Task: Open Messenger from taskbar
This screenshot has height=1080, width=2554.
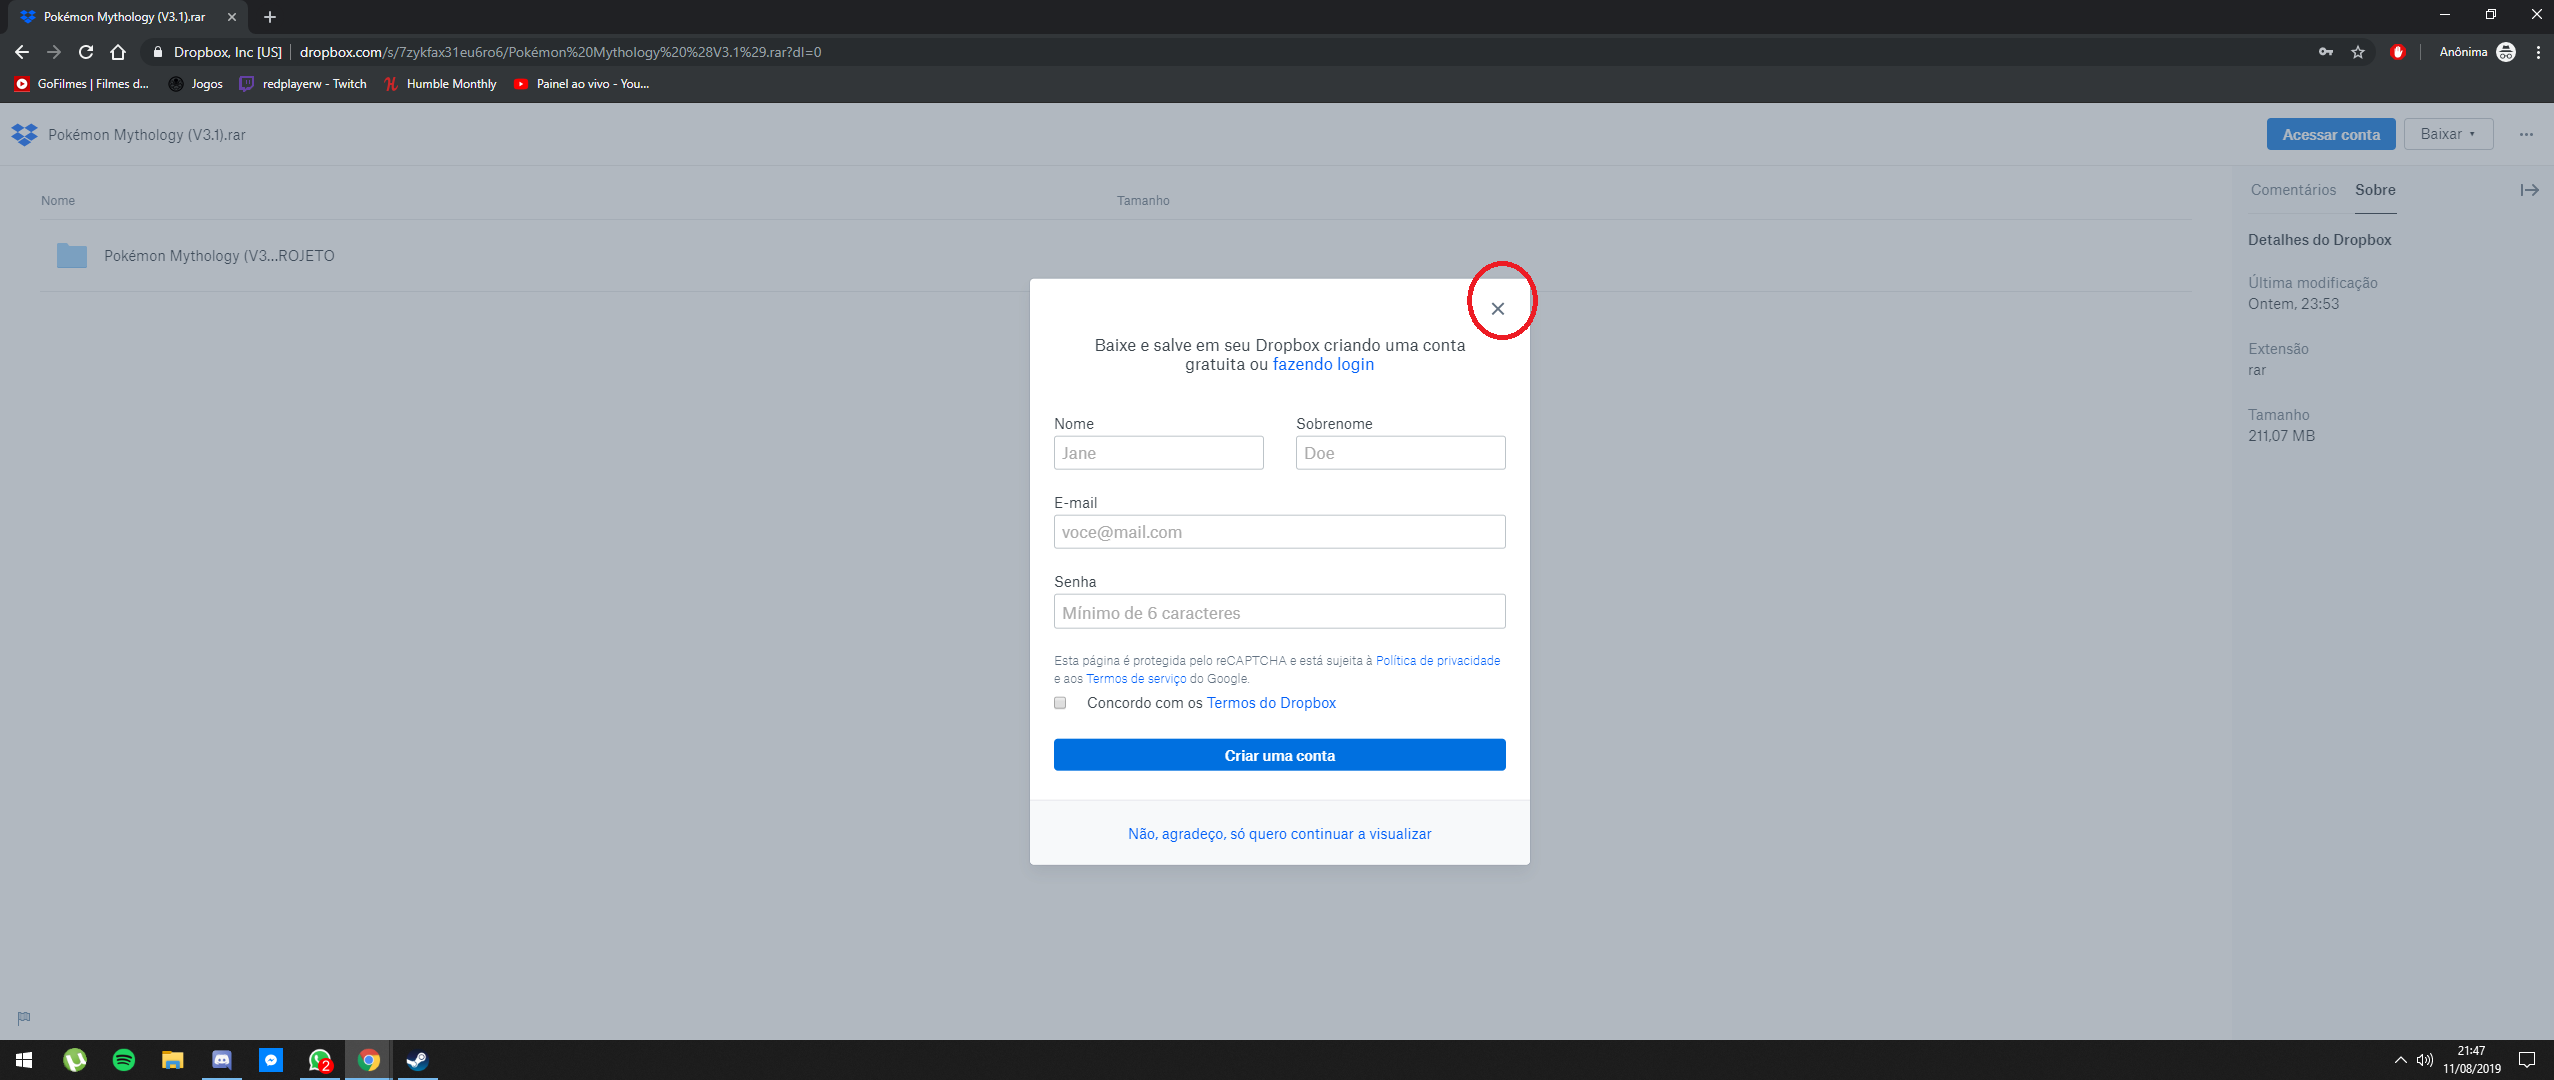Action: point(271,1060)
